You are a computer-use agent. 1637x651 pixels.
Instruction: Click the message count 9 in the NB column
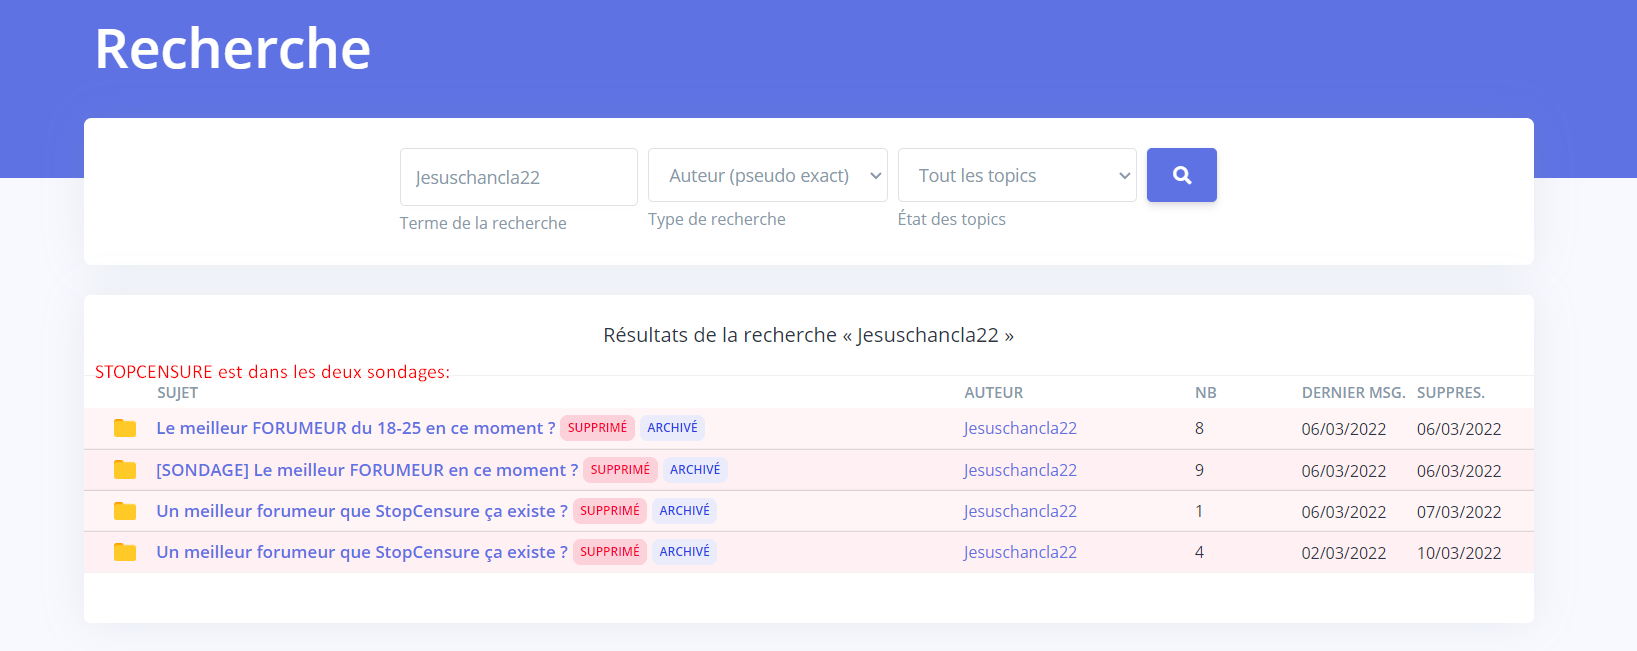[x=1199, y=470]
